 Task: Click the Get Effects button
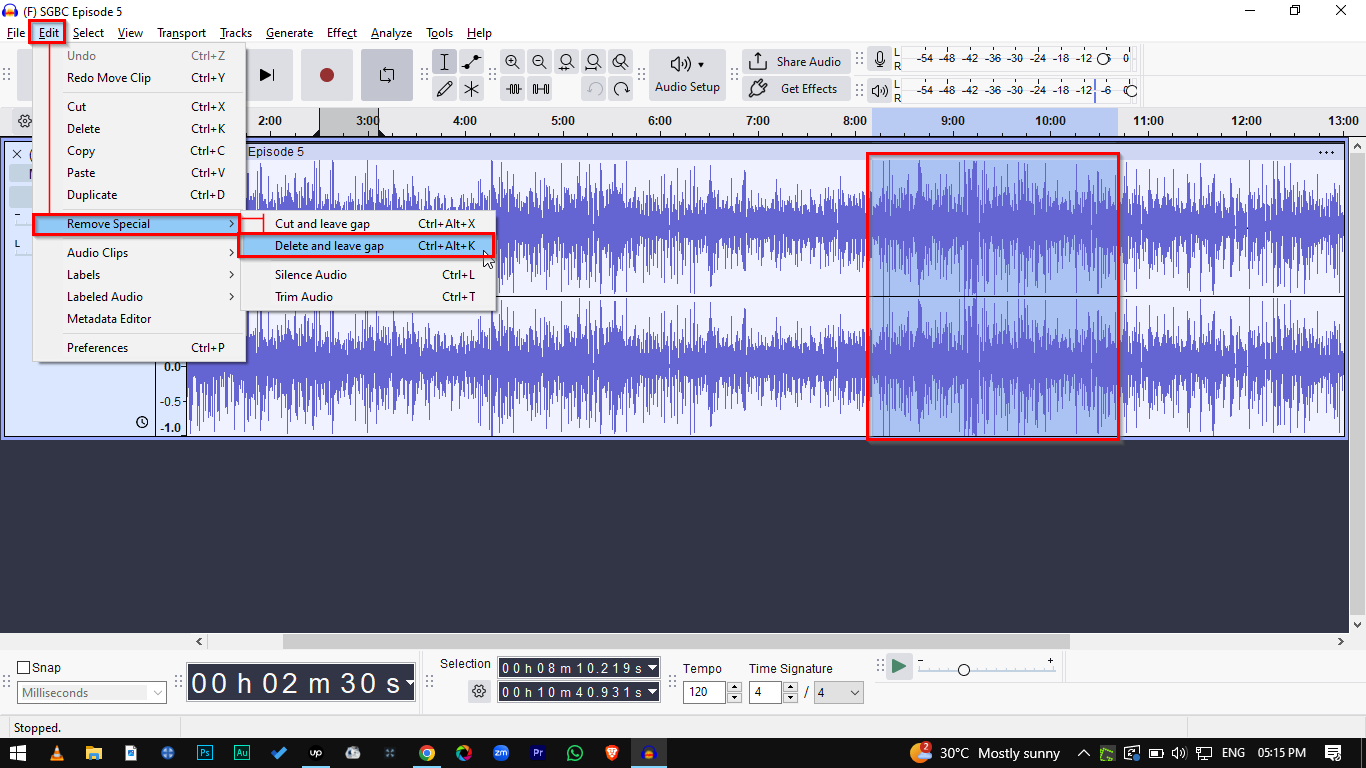coord(796,89)
